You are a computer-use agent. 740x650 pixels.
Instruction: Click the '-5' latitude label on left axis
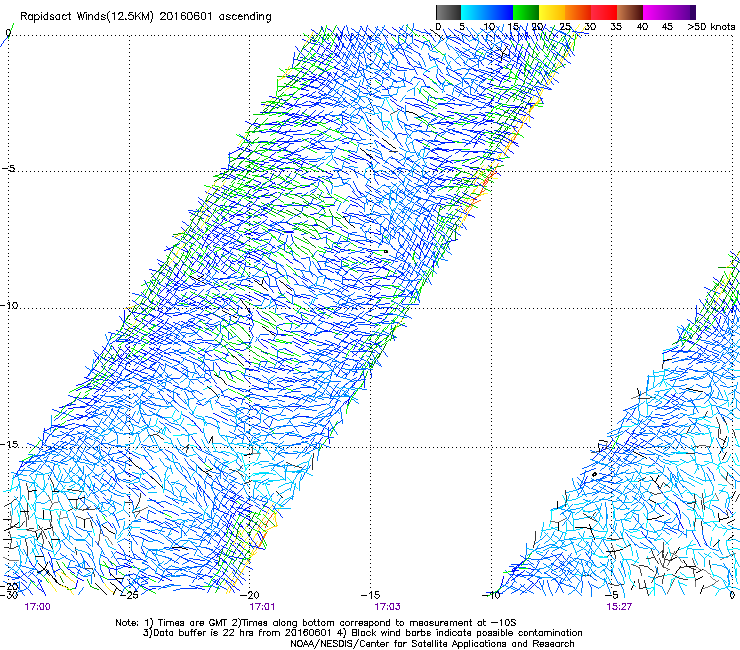pos(8,168)
